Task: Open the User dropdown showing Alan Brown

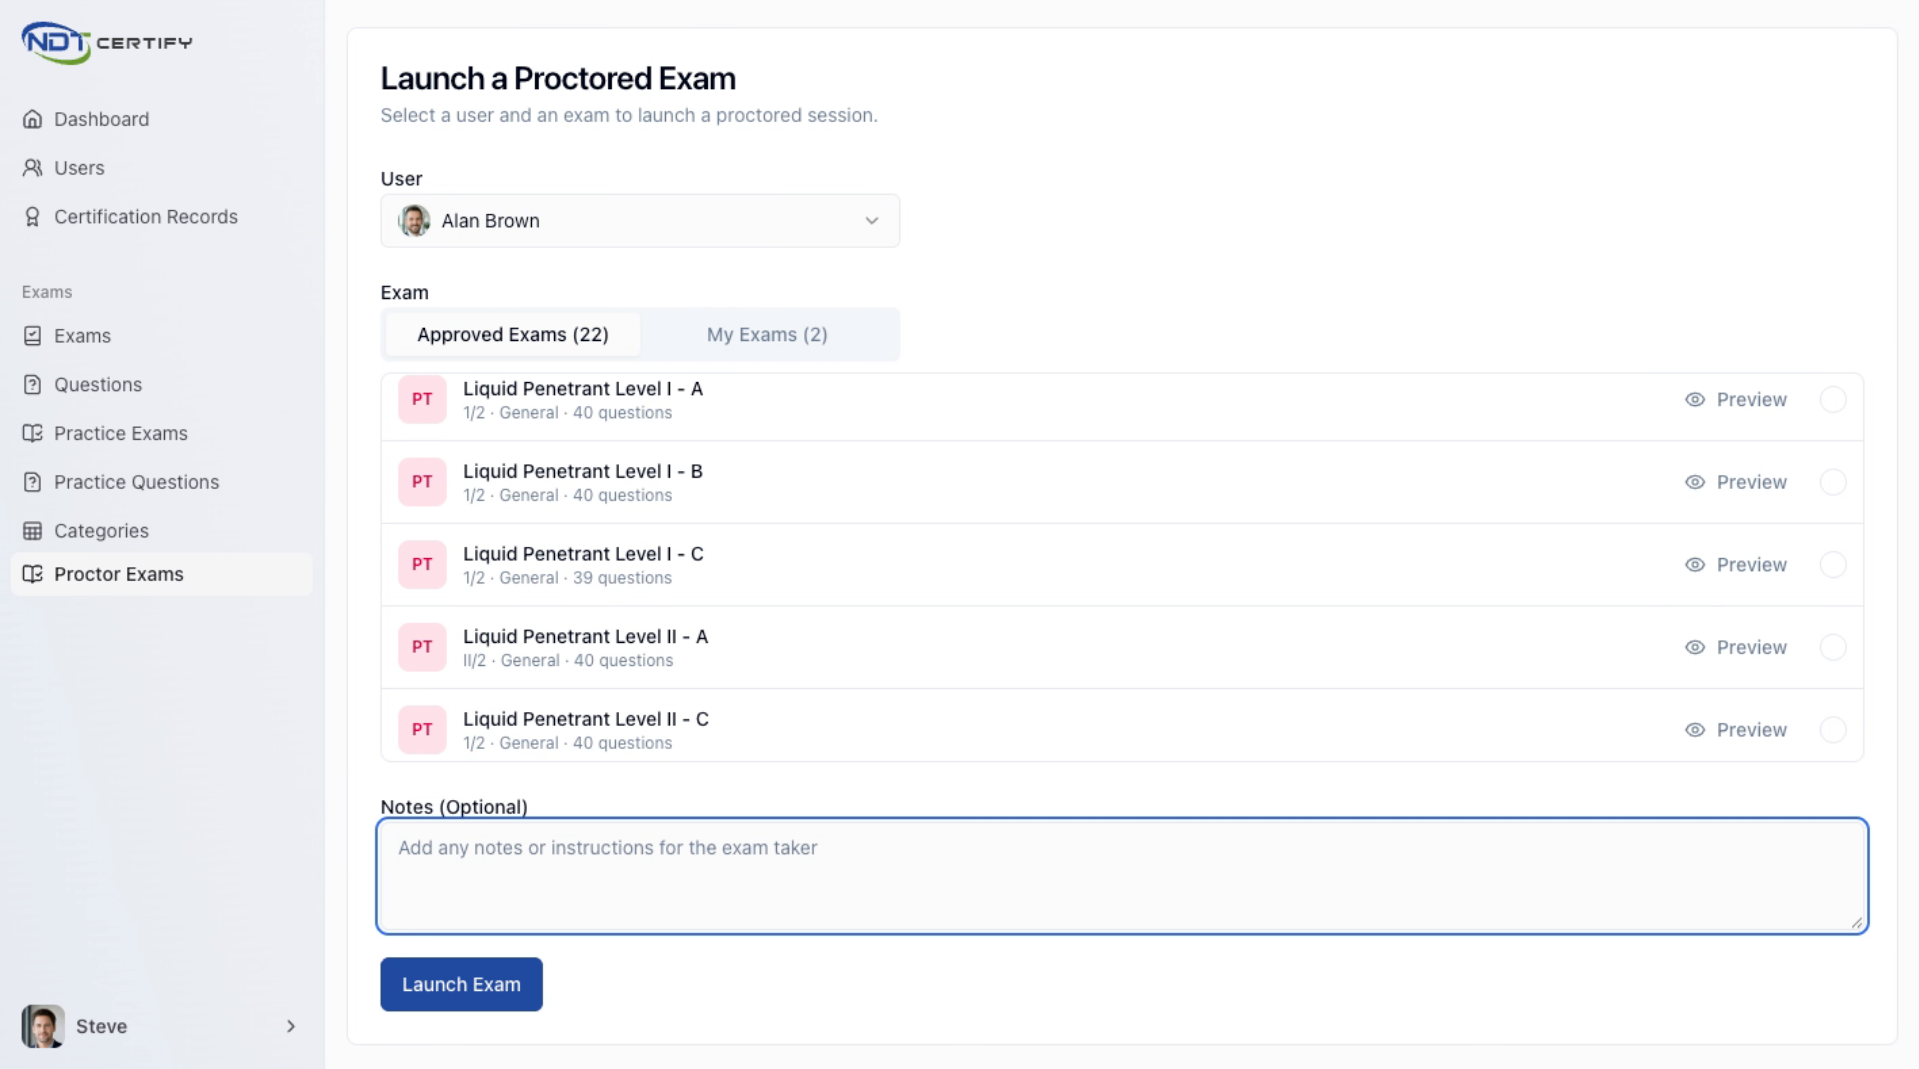Action: (x=640, y=221)
